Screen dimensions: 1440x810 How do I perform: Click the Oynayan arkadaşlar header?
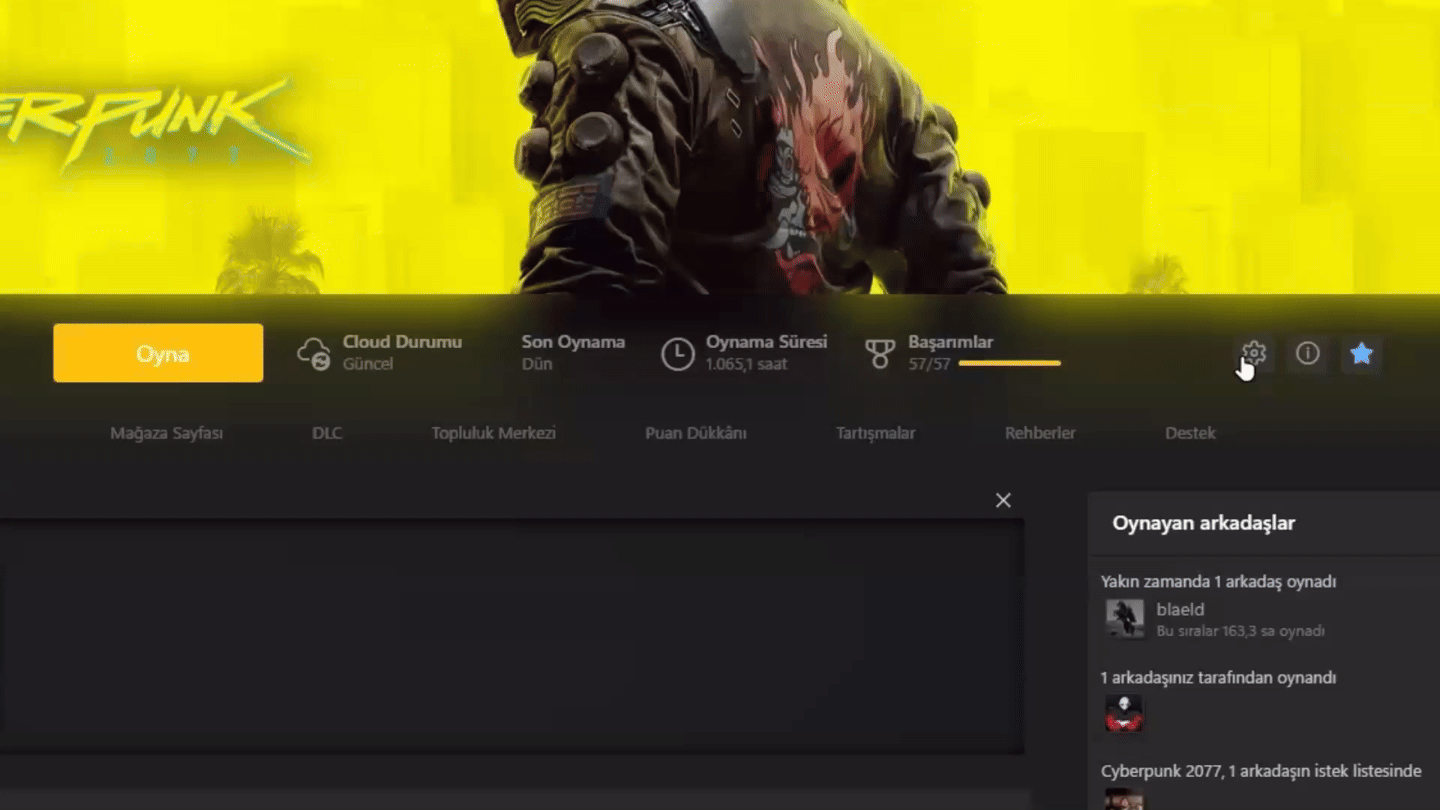[x=1204, y=523]
